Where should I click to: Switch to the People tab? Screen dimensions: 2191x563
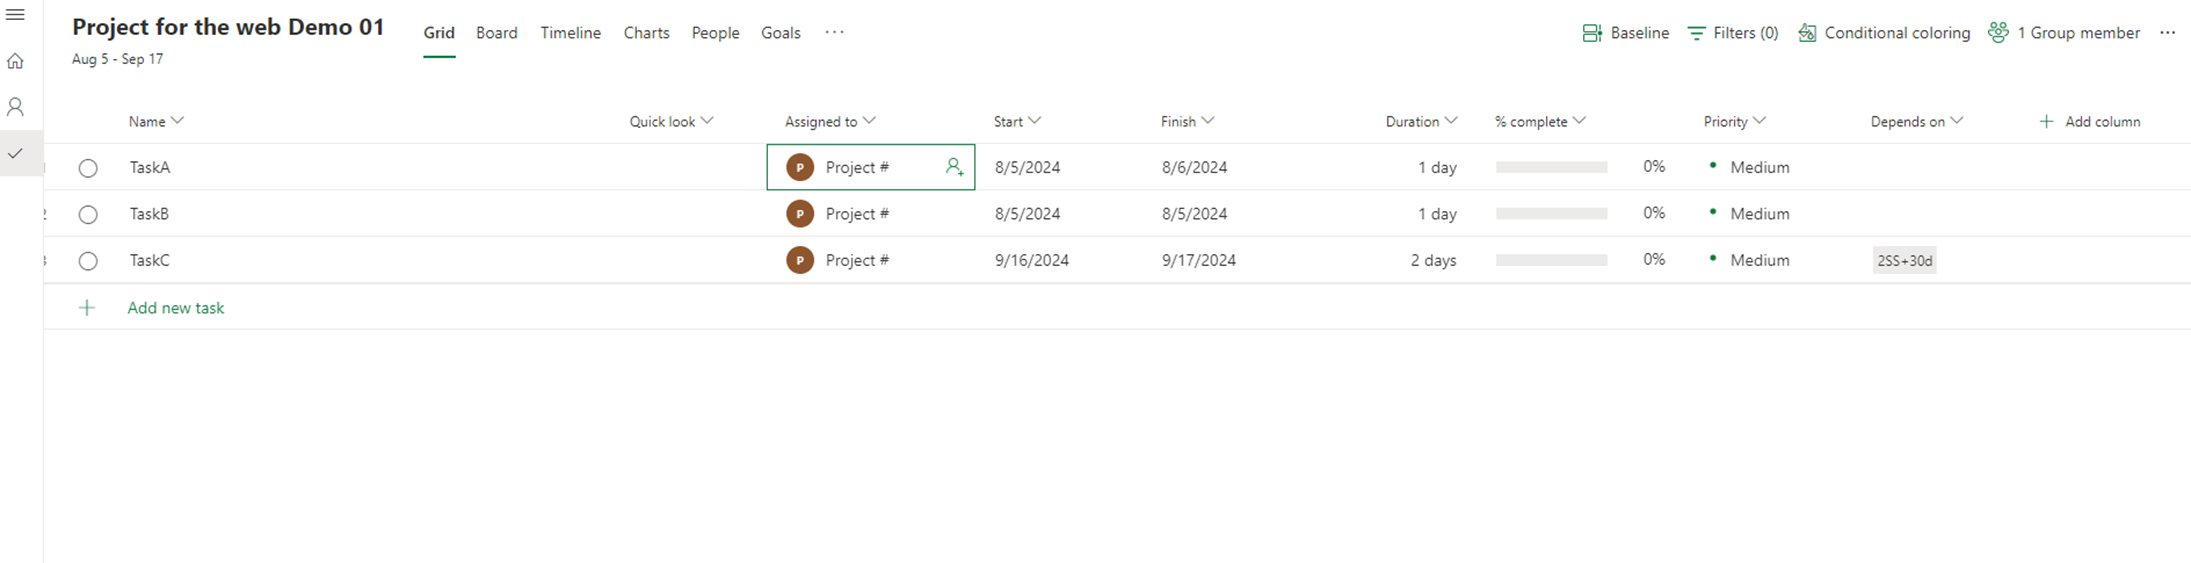[716, 33]
